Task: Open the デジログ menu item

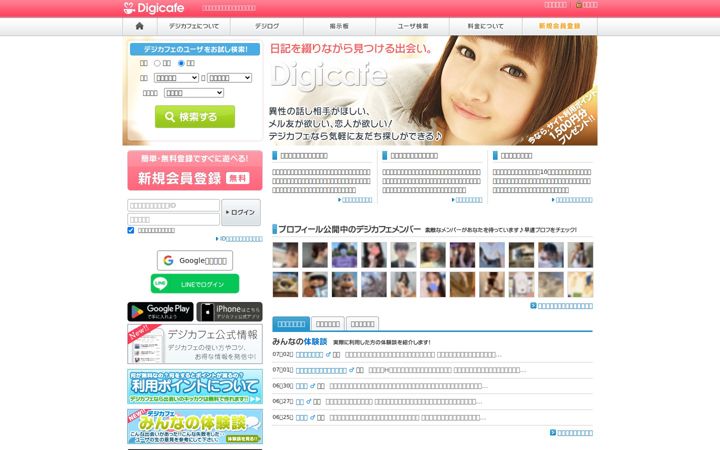Action: tap(267, 26)
